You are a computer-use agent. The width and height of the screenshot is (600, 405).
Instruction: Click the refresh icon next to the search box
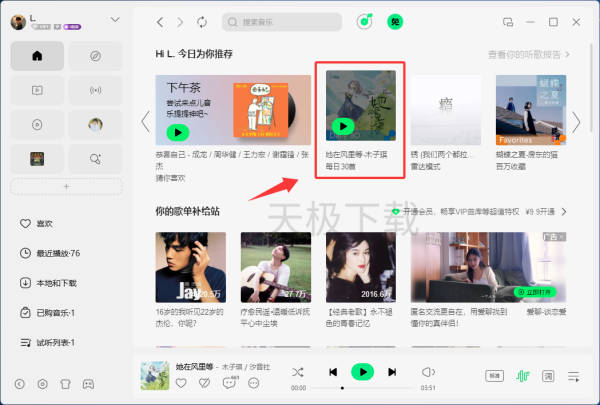(x=203, y=21)
